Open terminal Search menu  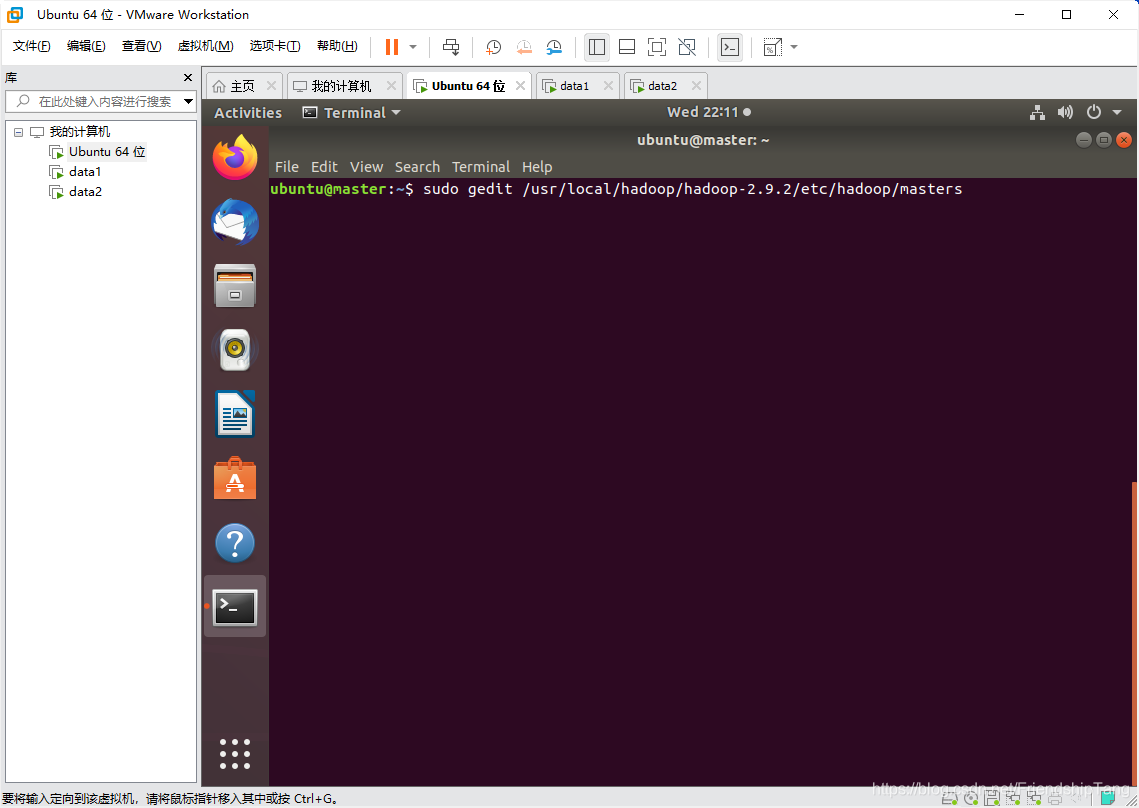click(x=418, y=167)
